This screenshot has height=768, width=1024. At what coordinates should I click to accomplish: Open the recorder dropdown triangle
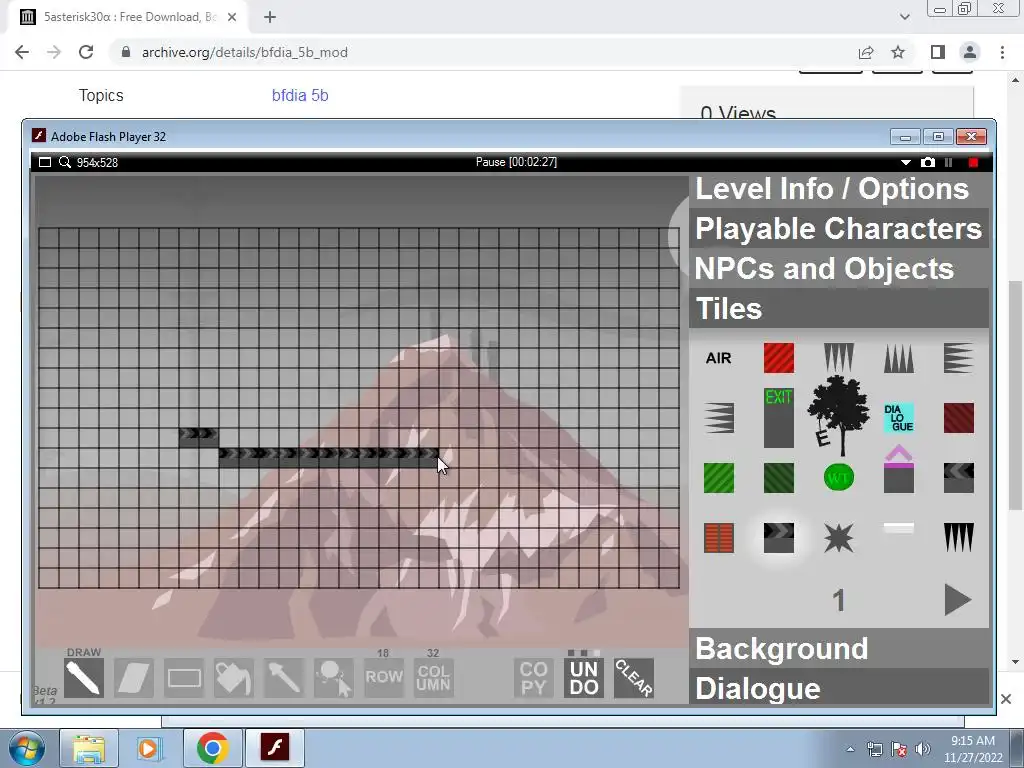(906, 163)
